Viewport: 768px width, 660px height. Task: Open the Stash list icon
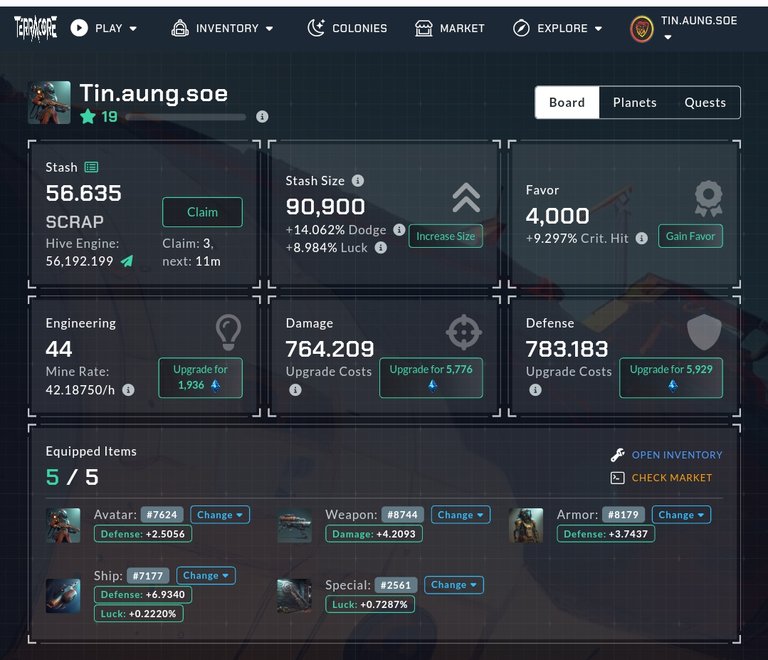(91, 167)
